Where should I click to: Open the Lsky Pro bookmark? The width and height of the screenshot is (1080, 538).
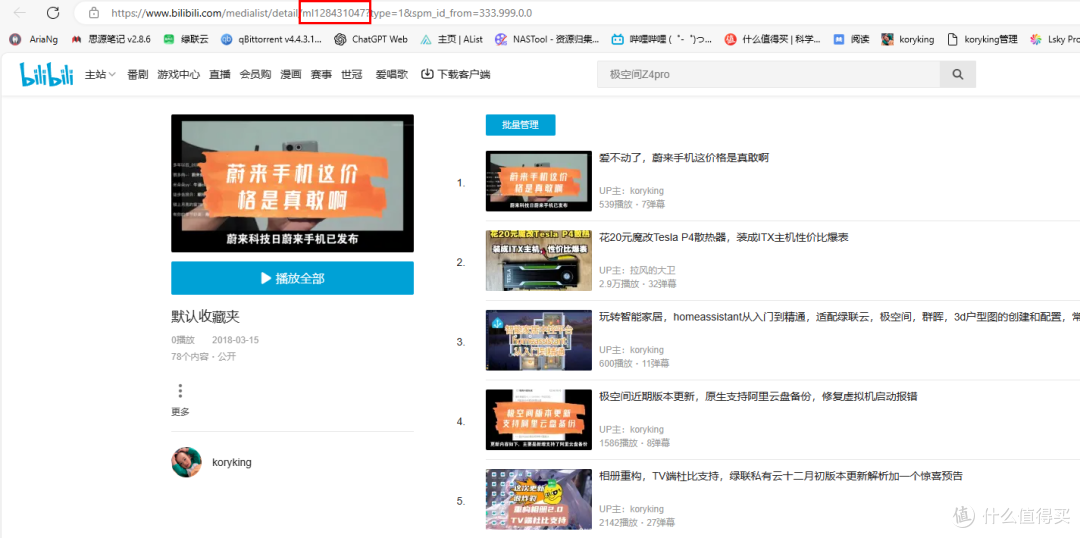[1055, 39]
